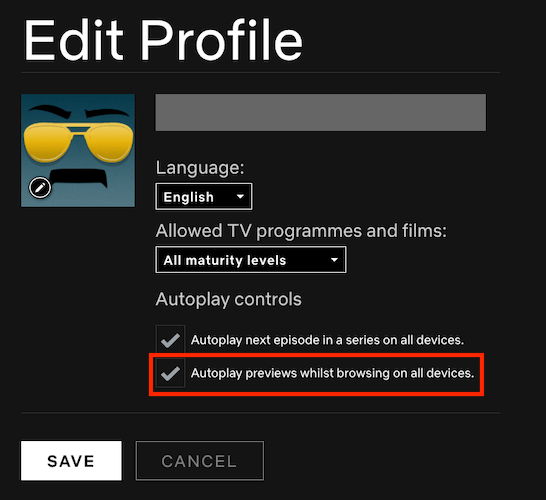Screen dimensions: 546x500
Task: Disable the Autoplay next episode checkbox
Action: (170, 340)
